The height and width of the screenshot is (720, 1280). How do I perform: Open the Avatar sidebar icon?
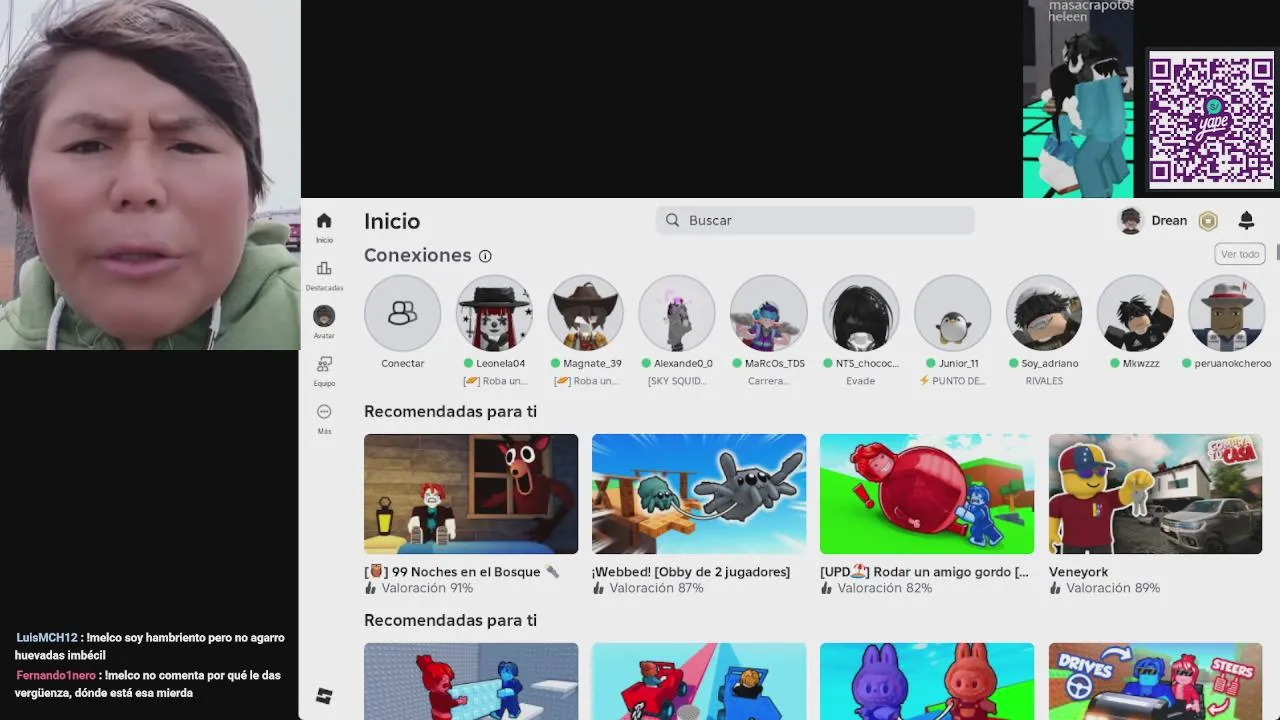click(324, 316)
